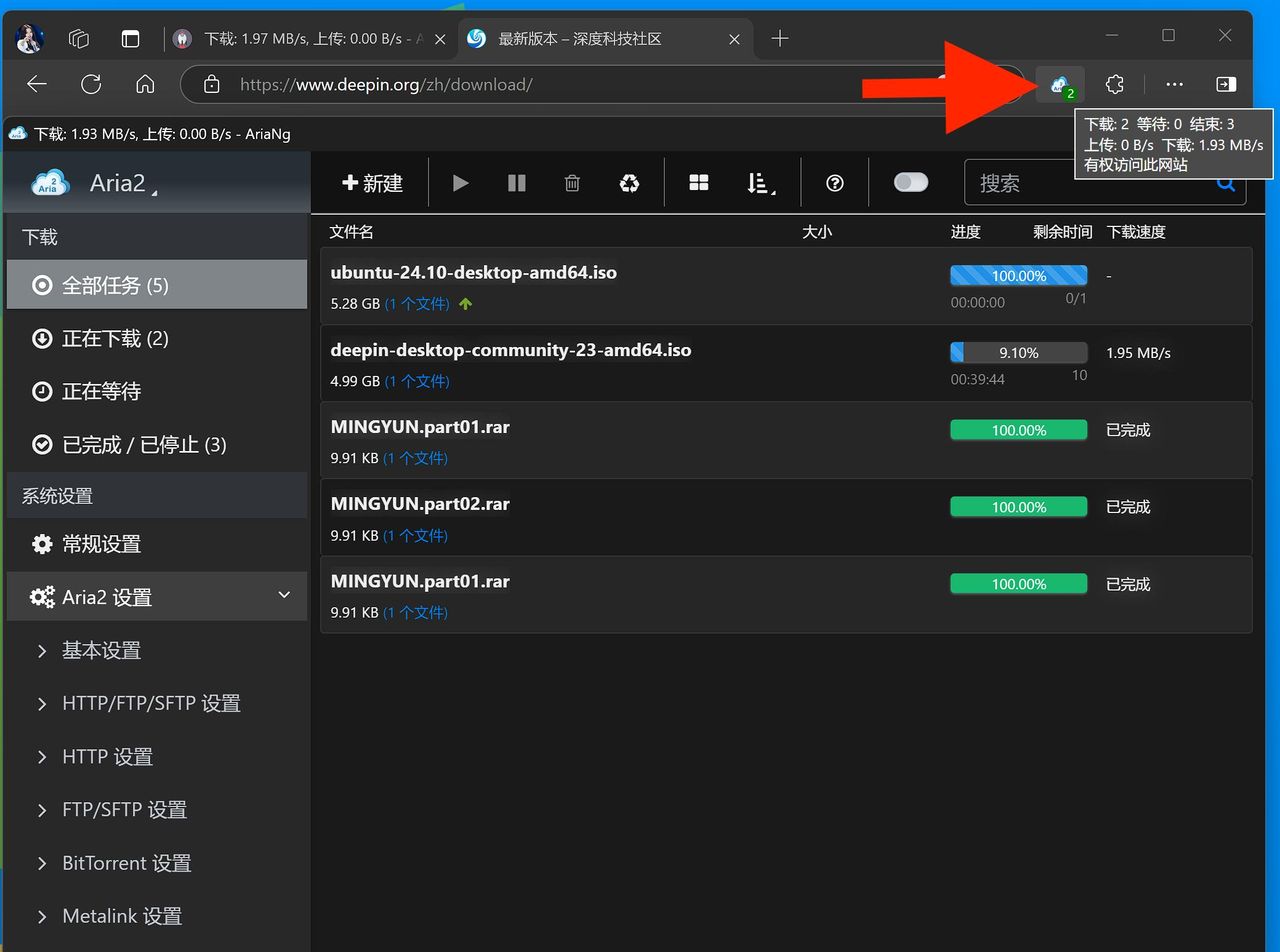Click the green upload arrow on ubuntu task
The image size is (1280, 952).
(x=465, y=304)
